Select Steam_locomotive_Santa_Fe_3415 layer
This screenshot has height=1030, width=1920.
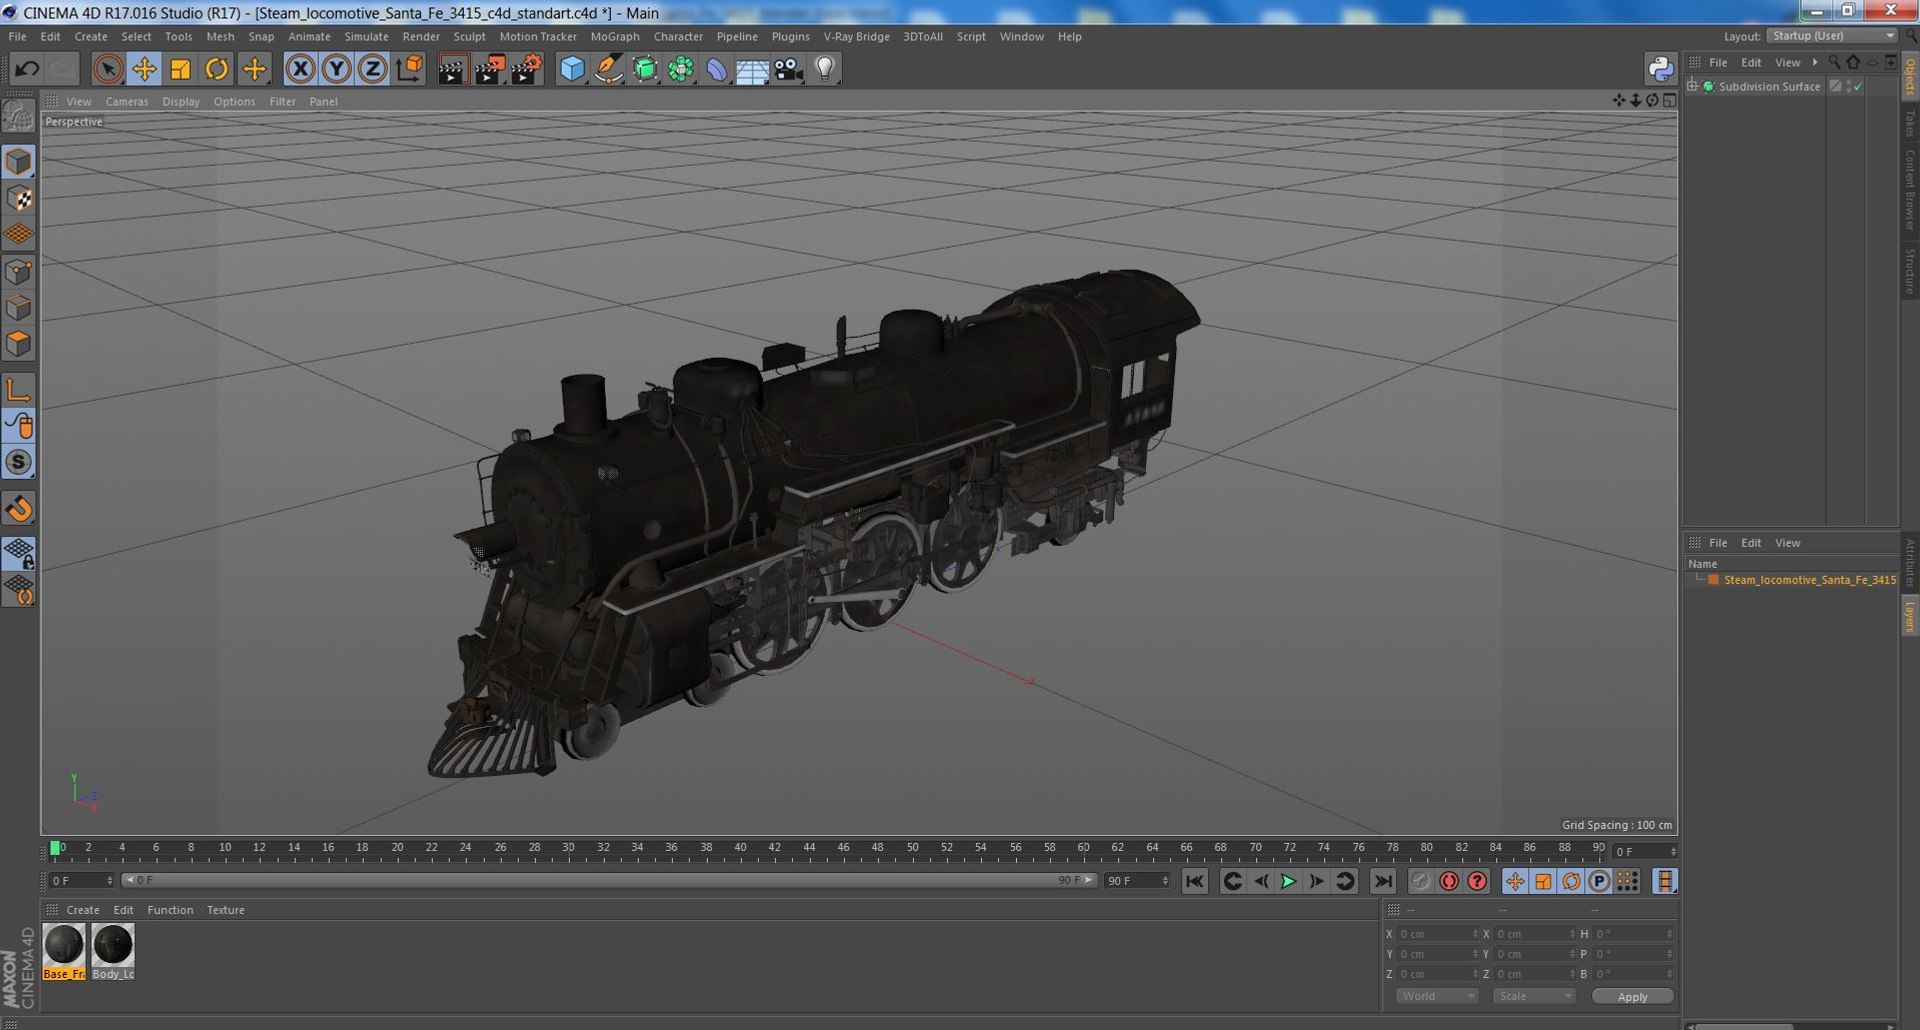click(1809, 580)
